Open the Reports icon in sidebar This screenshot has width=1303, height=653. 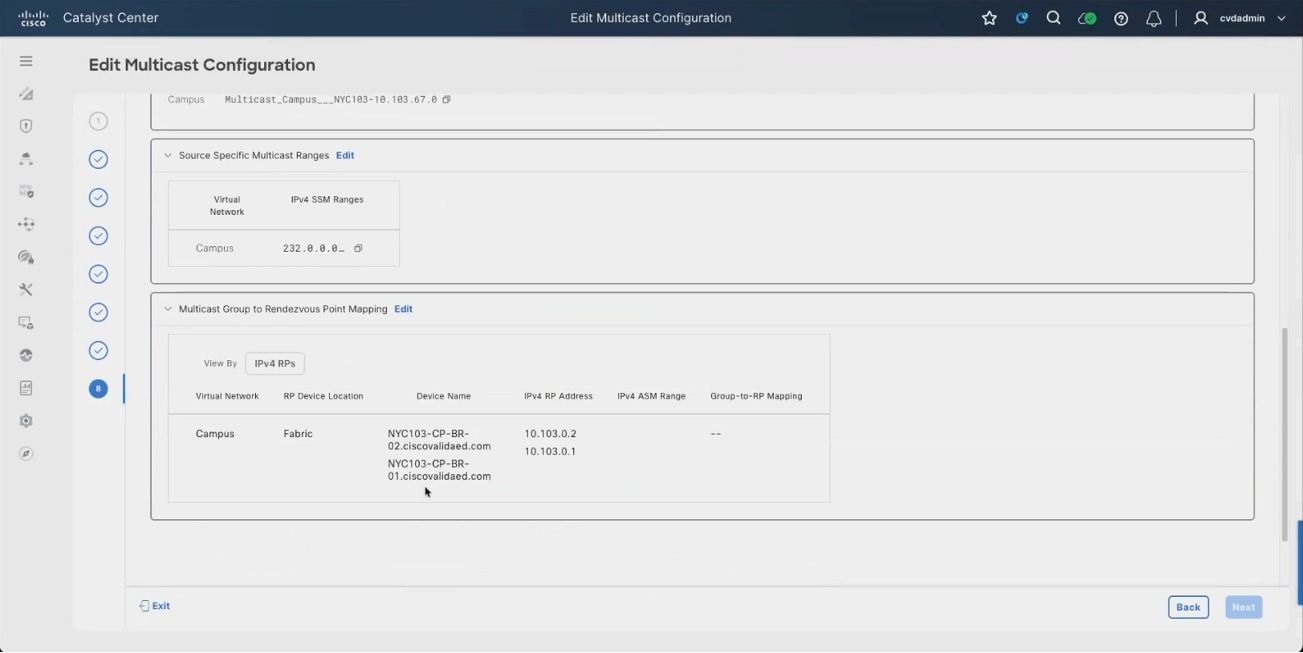(26, 388)
